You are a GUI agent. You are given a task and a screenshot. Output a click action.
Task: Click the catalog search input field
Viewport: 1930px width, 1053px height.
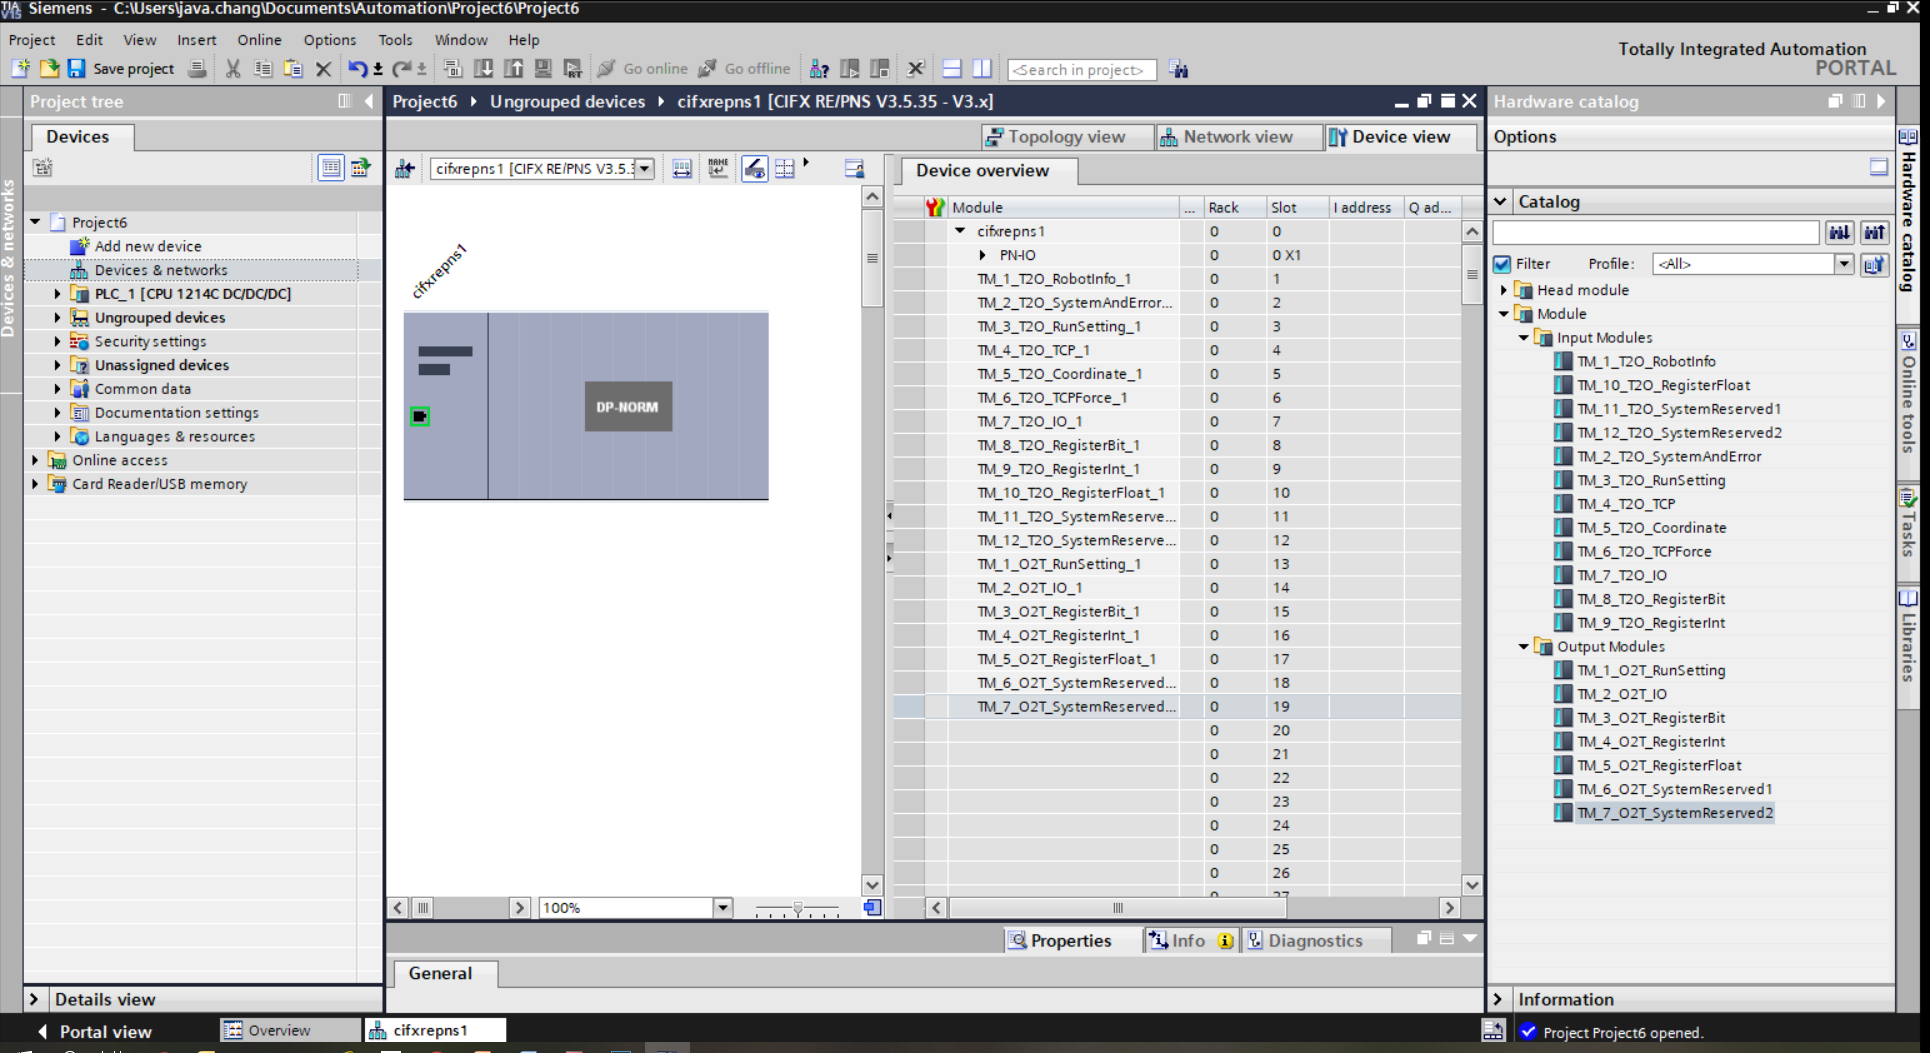(1655, 232)
